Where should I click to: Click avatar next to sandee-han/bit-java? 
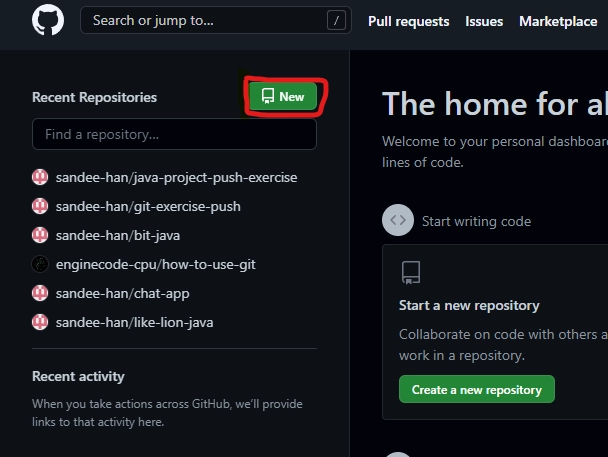40,235
